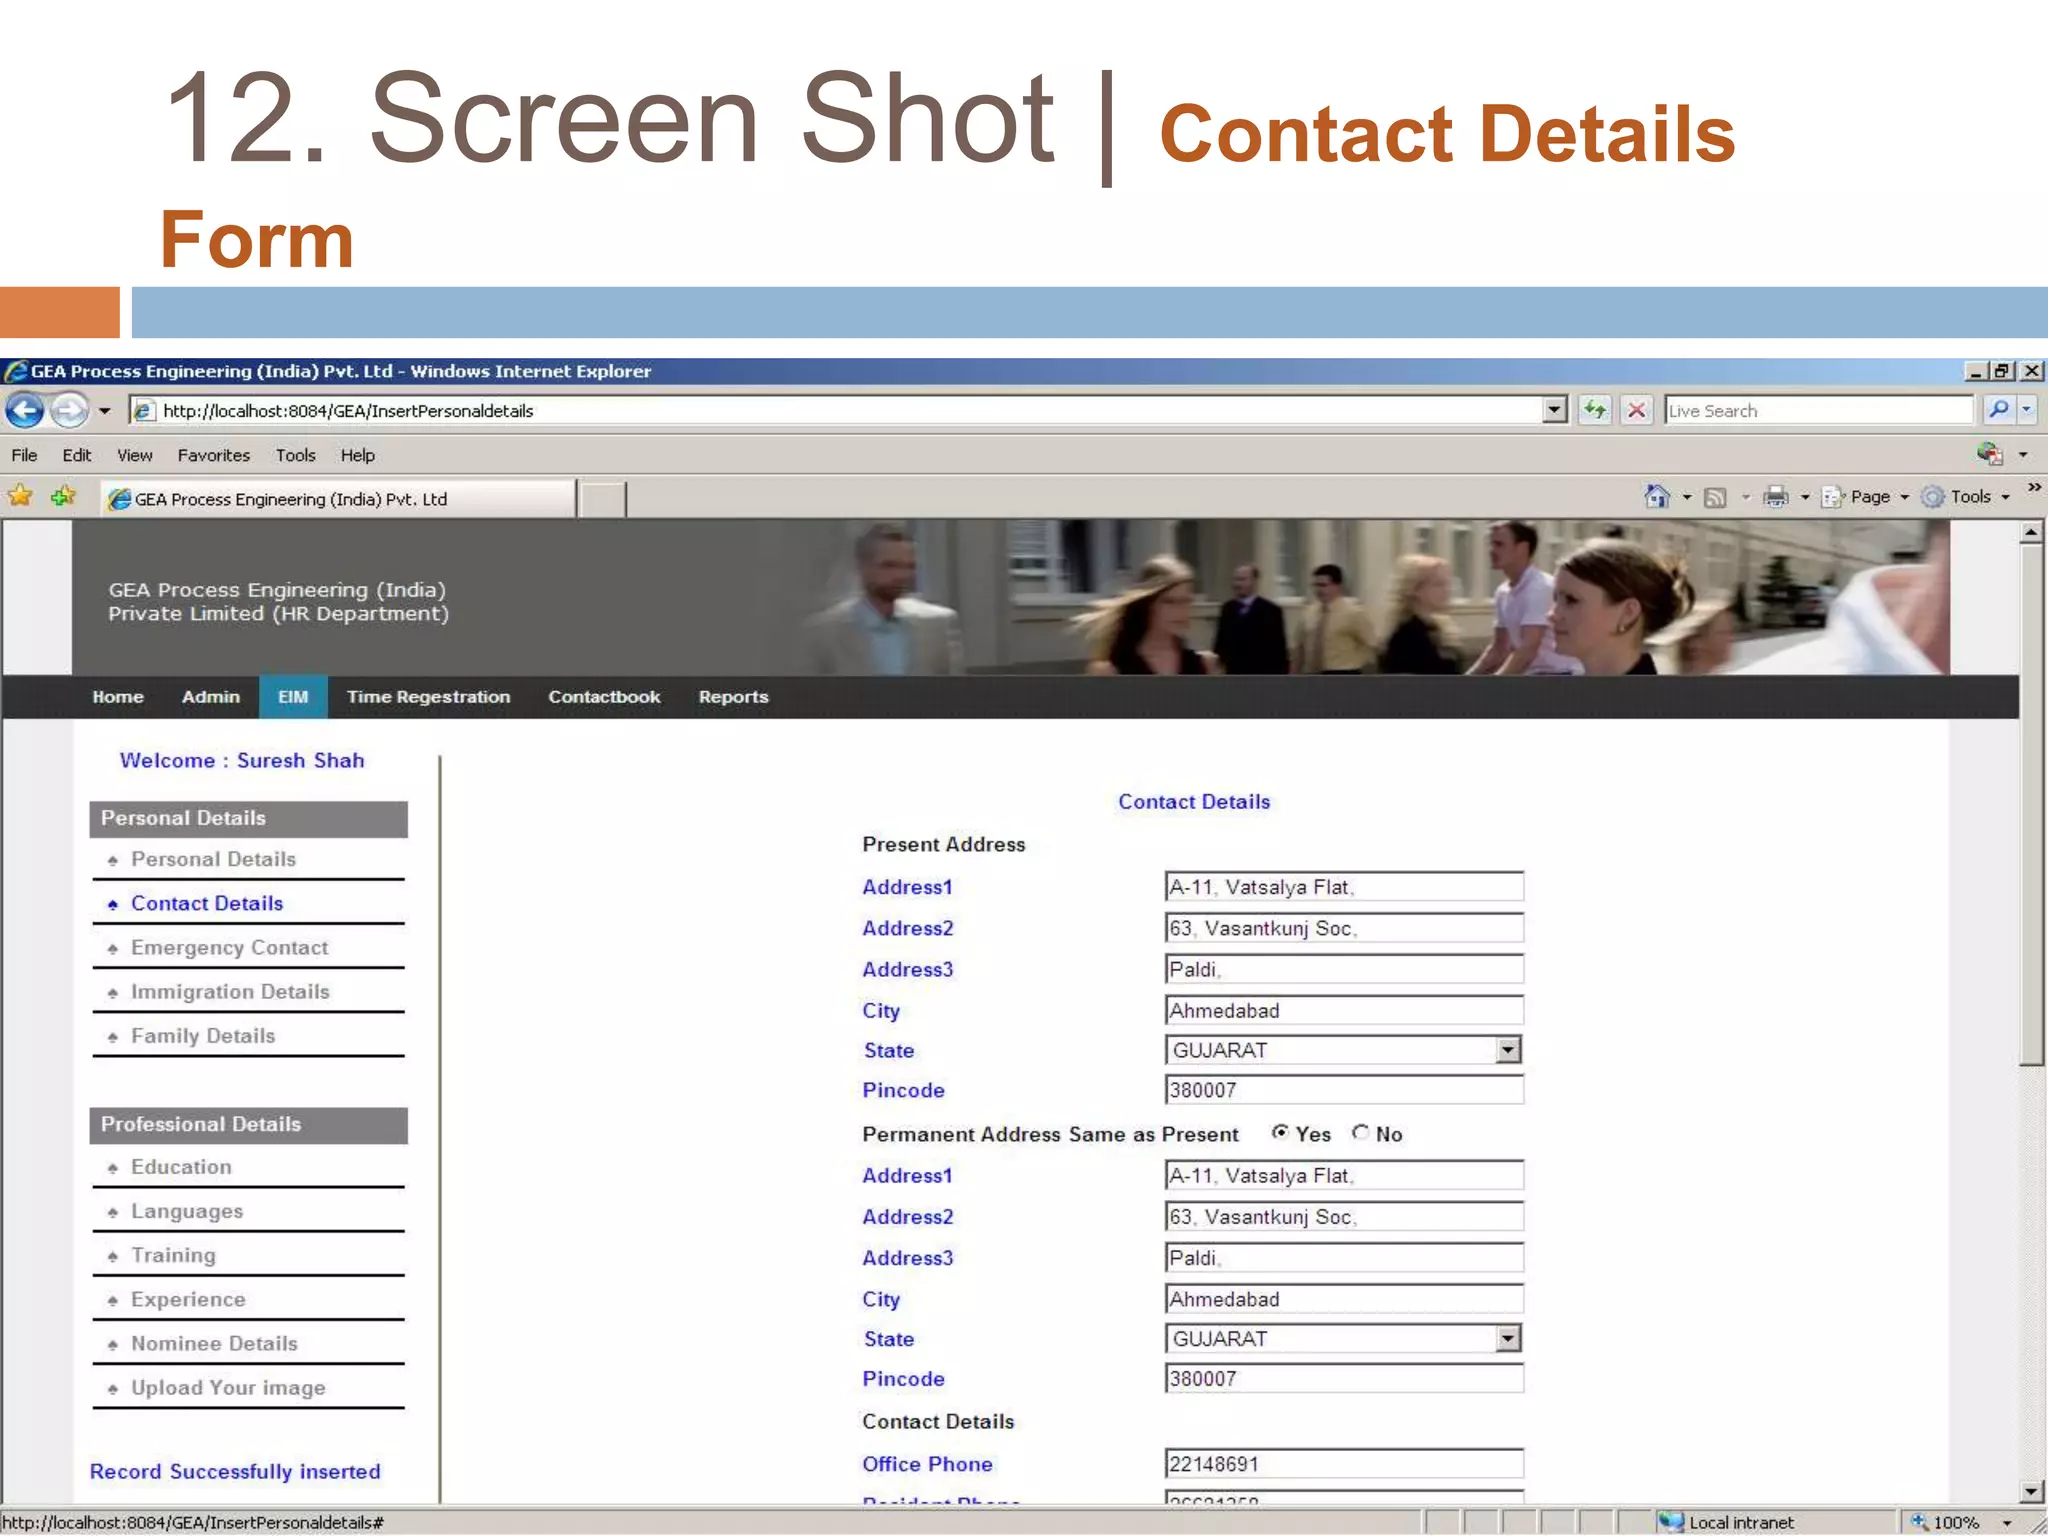Click the browser Back arrow button
The height and width of the screenshot is (1536, 2048).
25,411
